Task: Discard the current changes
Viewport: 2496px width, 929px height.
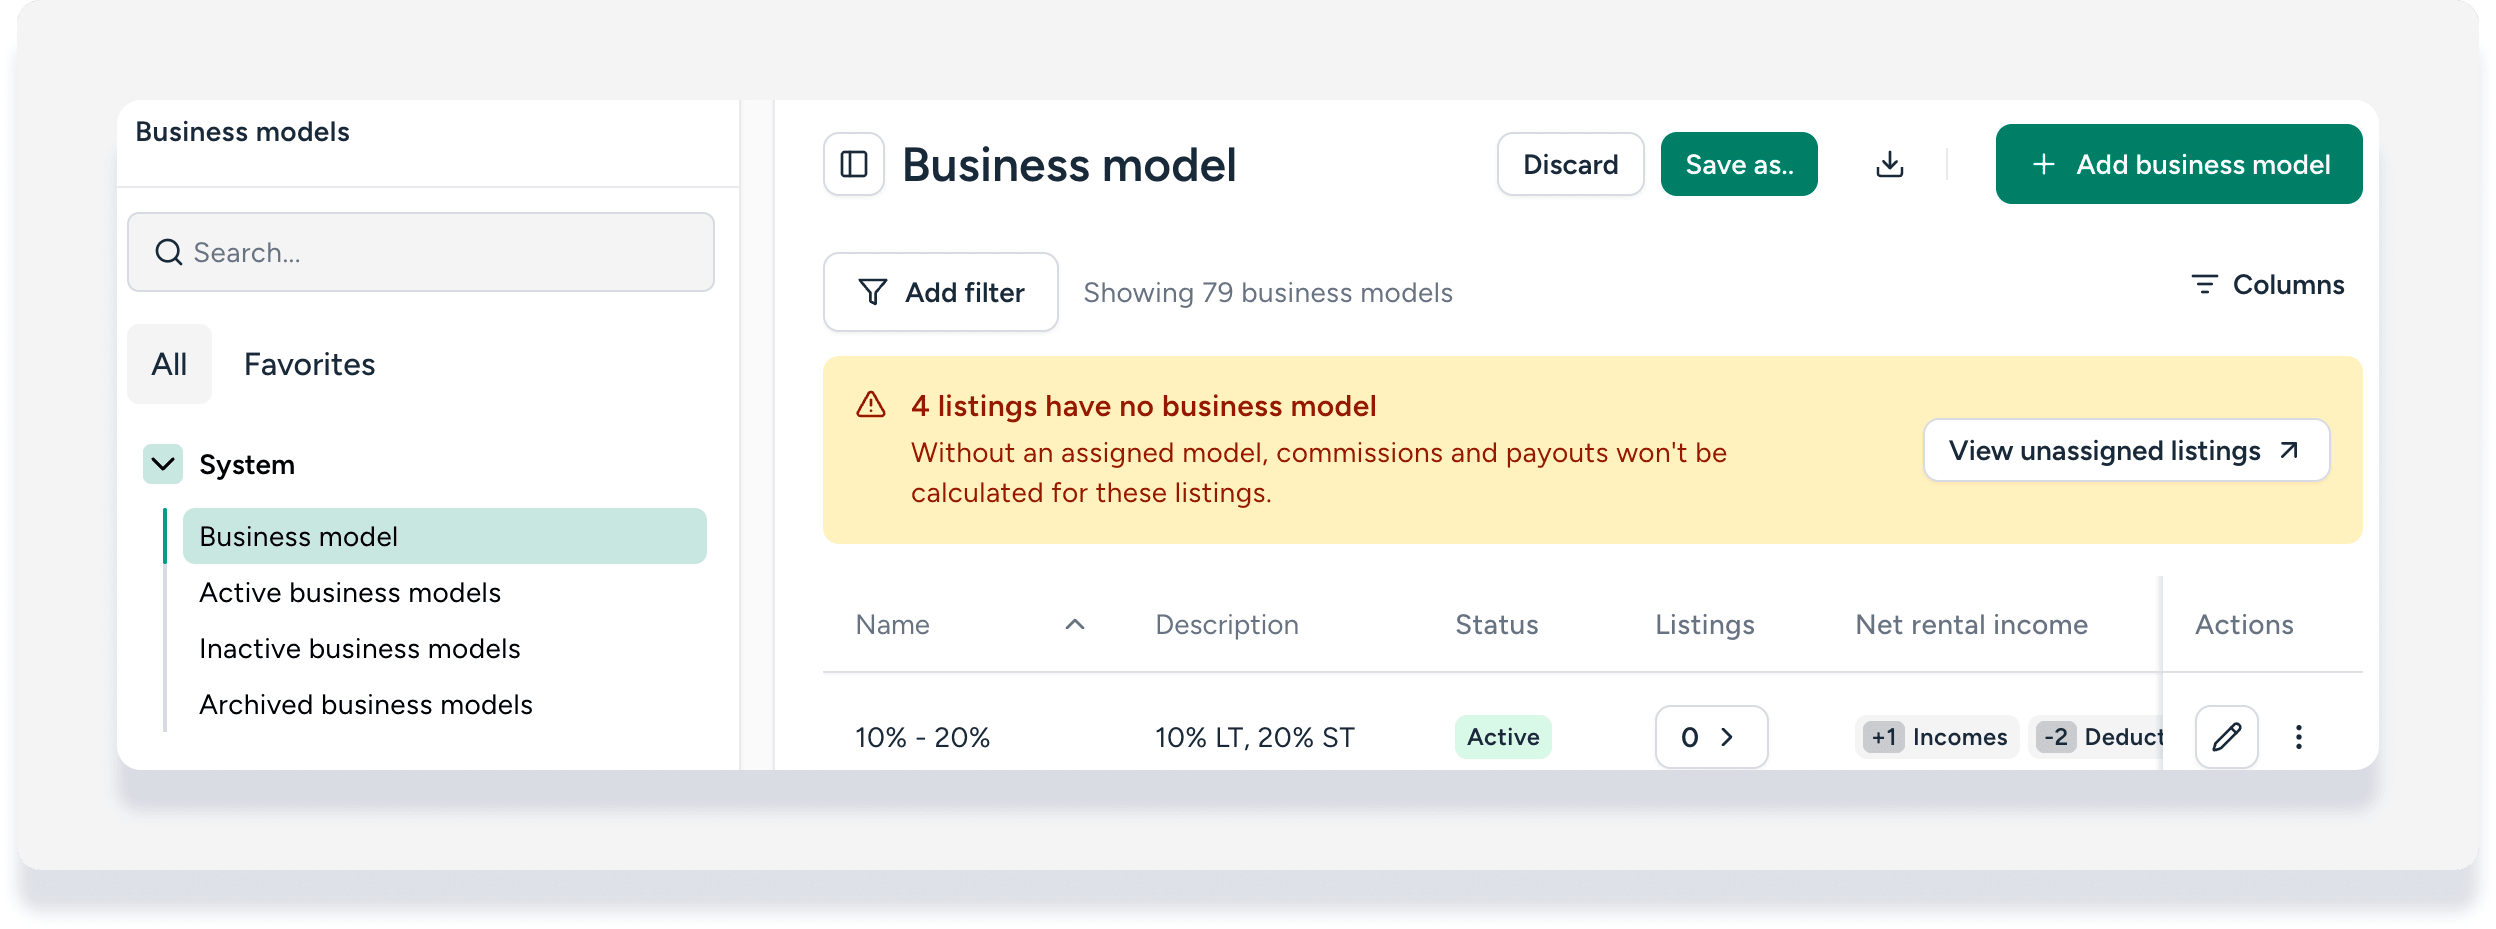Action: (x=1570, y=164)
